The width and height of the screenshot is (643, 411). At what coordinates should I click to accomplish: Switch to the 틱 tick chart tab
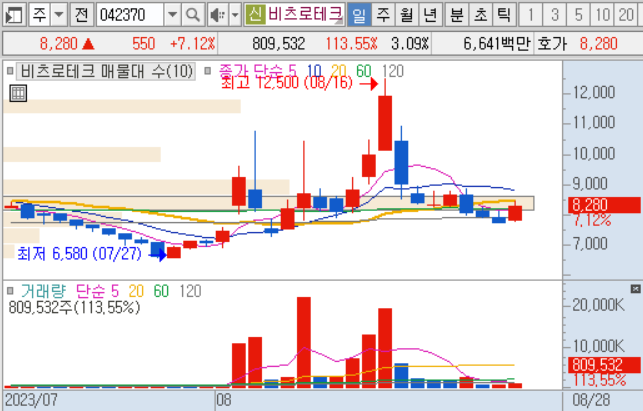(x=504, y=15)
